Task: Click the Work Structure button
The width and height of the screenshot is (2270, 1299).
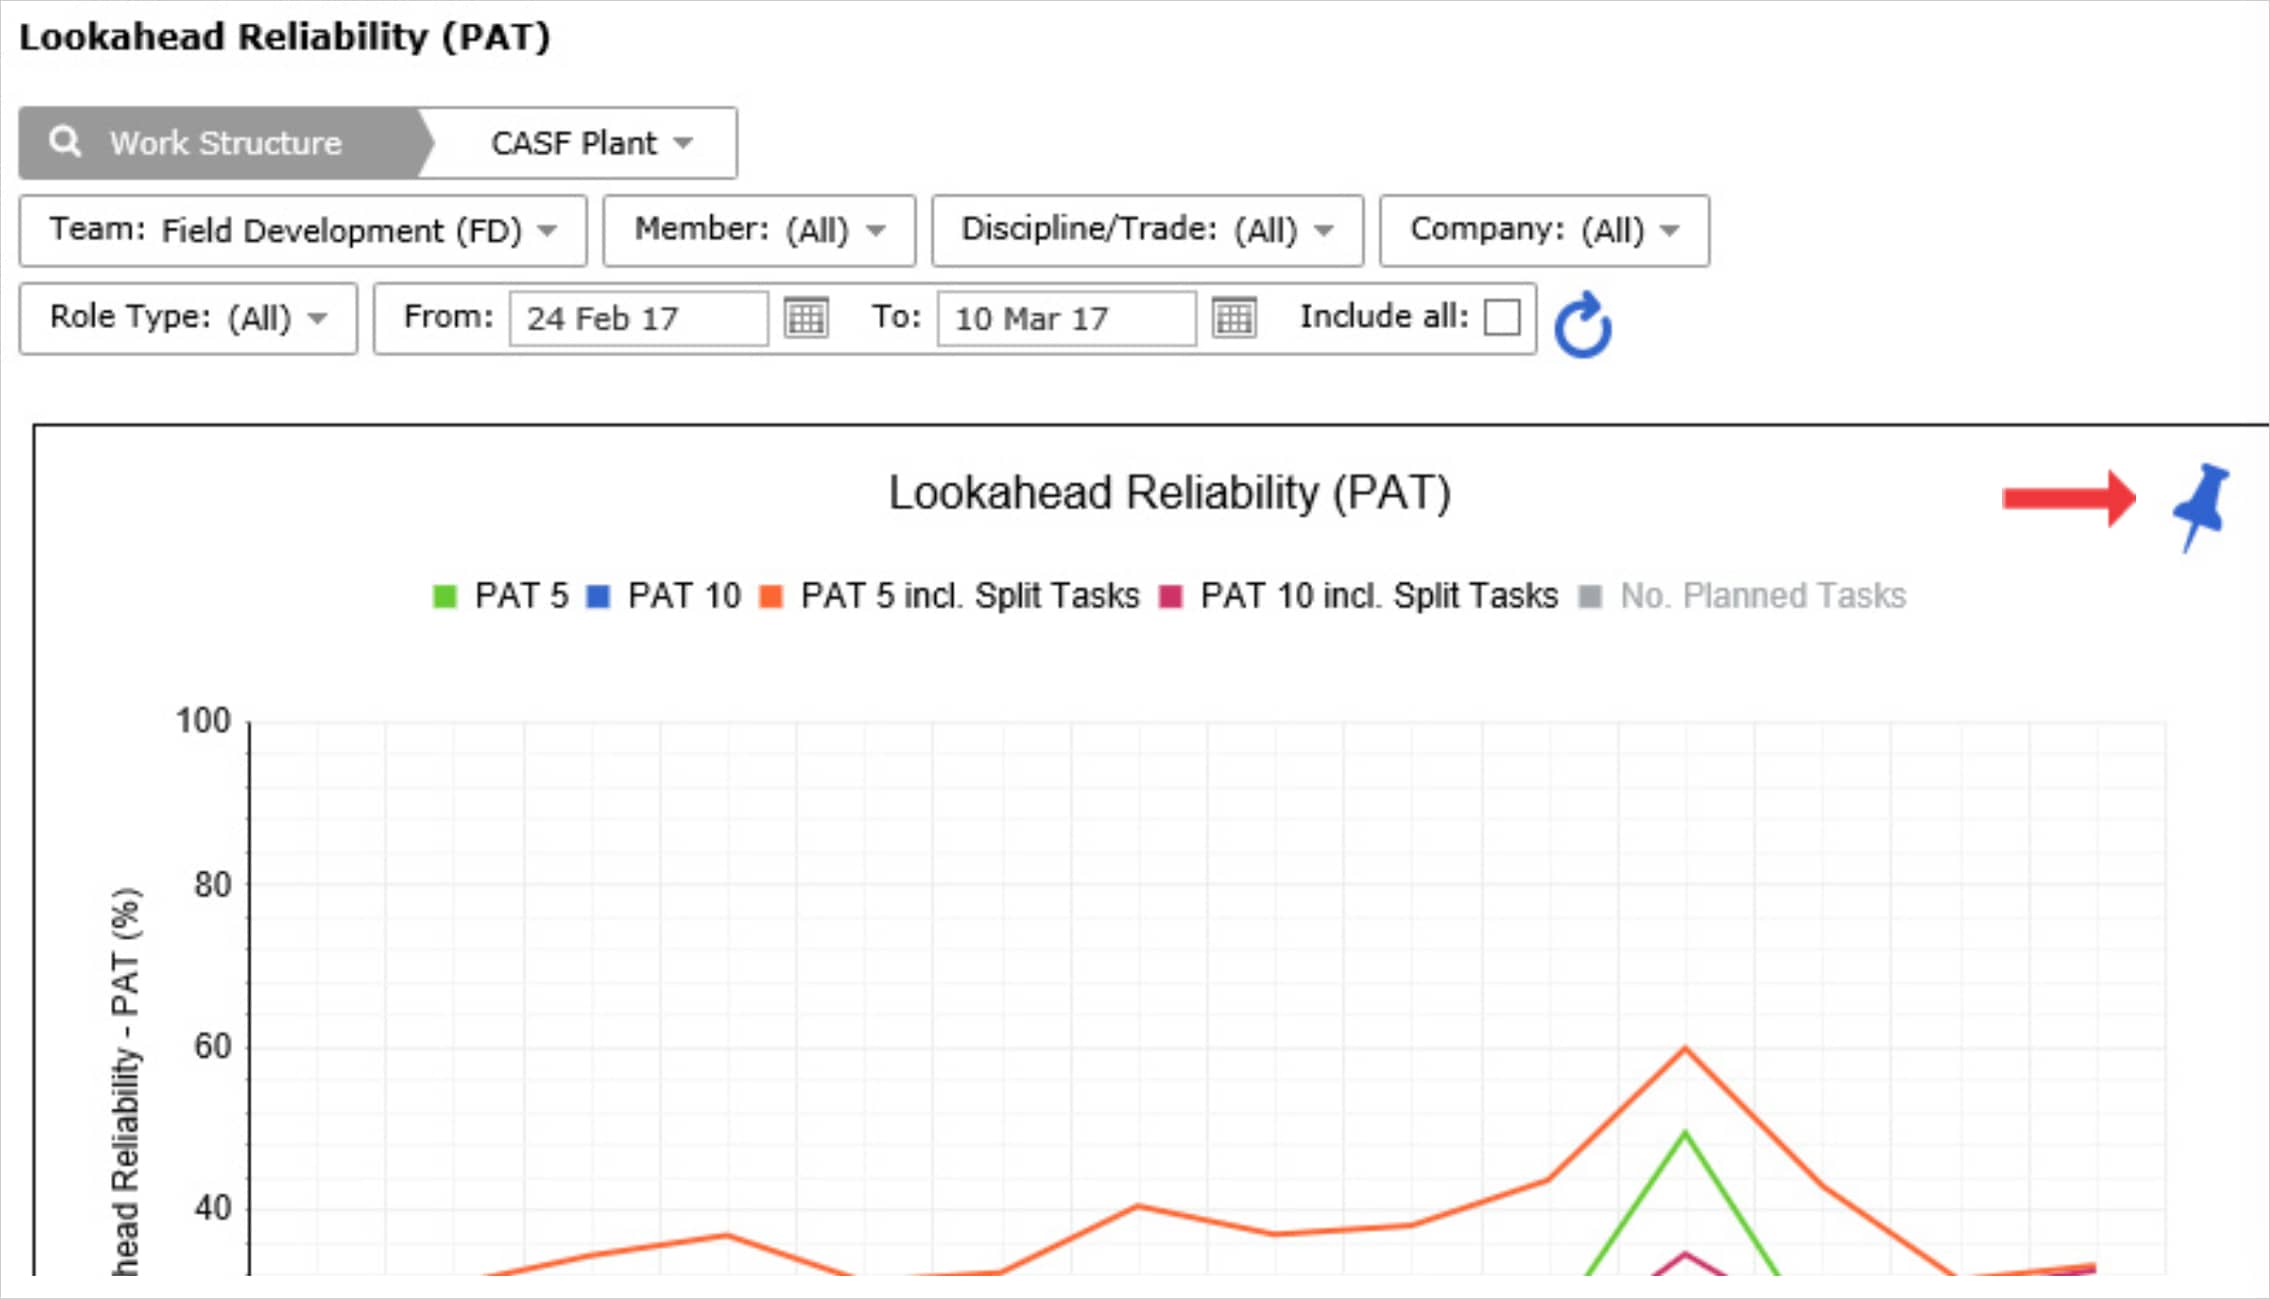Action: coord(224,143)
